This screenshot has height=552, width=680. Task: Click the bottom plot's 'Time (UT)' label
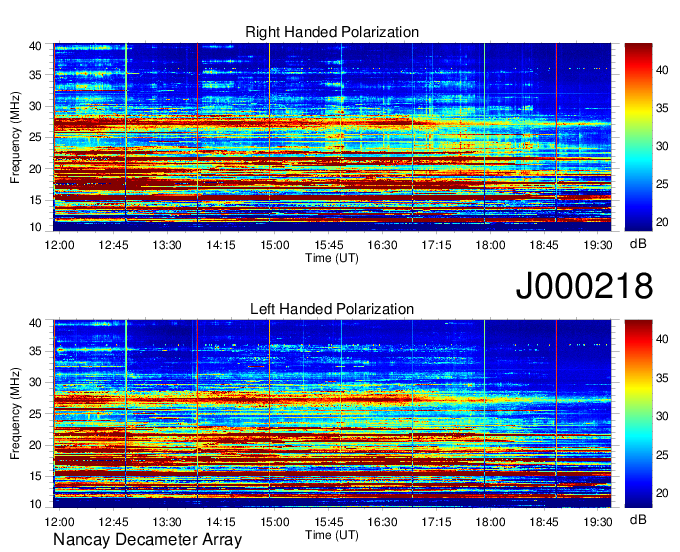pyautogui.click(x=332, y=535)
